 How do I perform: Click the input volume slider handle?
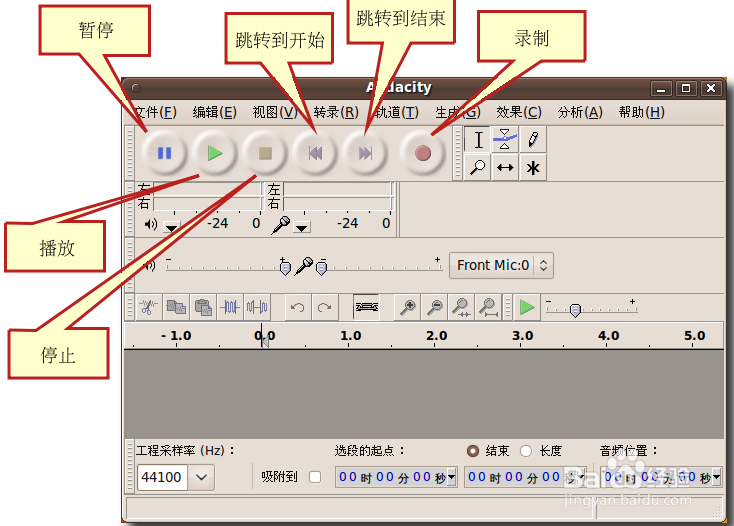(x=322, y=268)
